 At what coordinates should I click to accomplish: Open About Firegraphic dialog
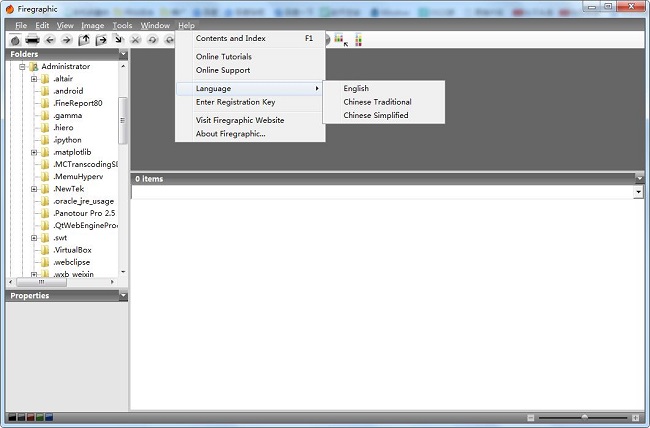[250, 134]
